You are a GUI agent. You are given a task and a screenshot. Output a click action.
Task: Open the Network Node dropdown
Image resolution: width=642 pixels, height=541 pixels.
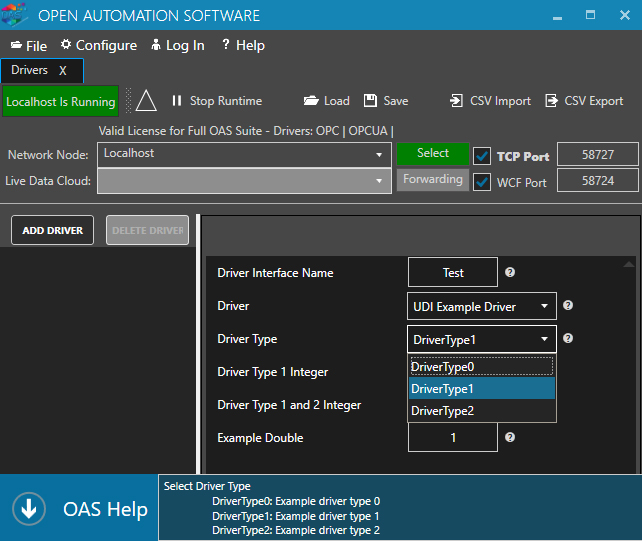pos(379,155)
